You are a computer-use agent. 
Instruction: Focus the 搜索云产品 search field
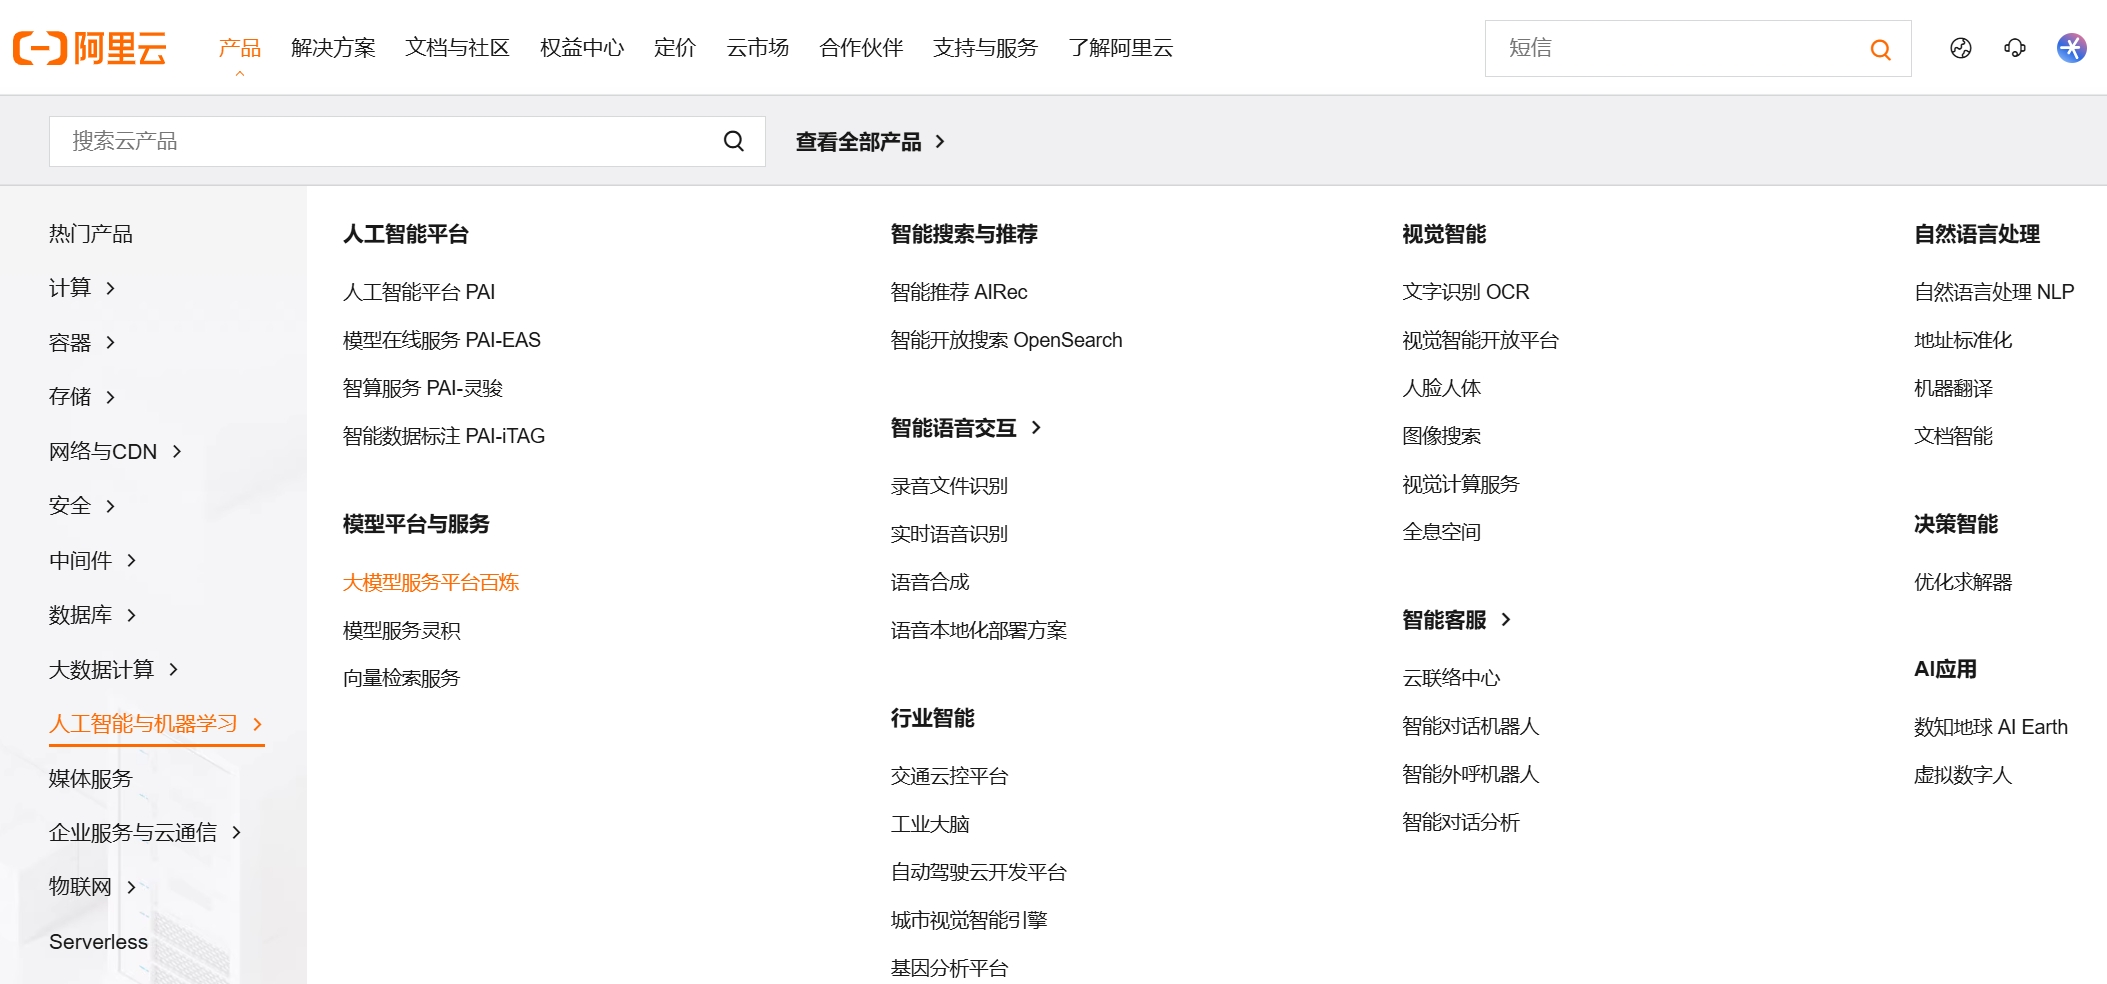point(407,141)
